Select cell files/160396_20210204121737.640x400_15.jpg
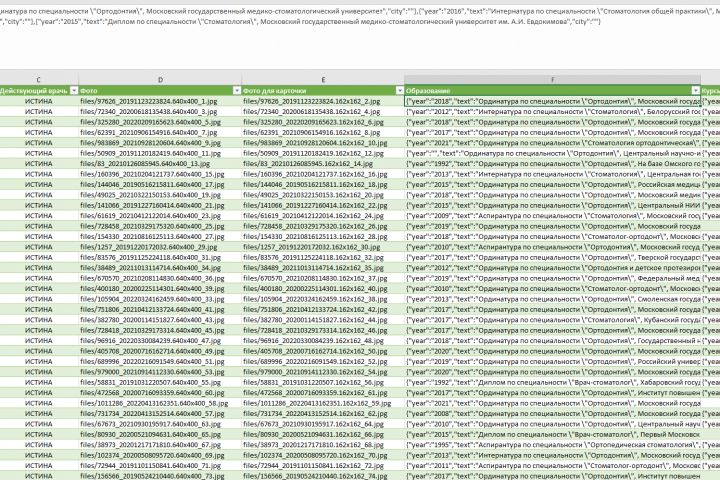The width and height of the screenshot is (720, 480). (160, 174)
